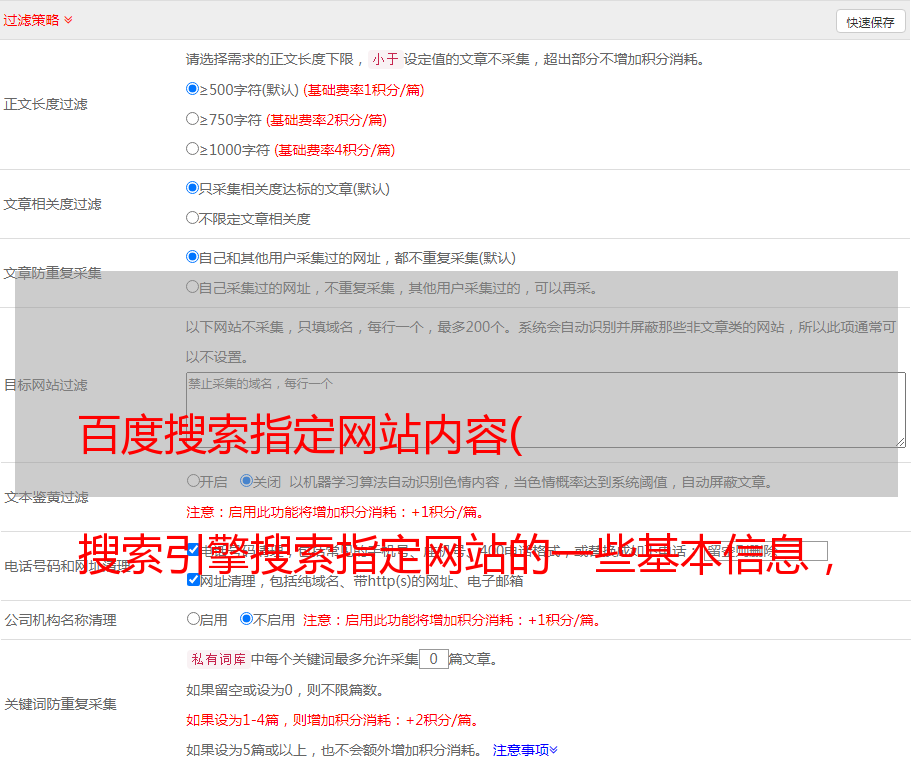
Task: Select 自己和其他用户采集过的网址 radio option
Action: coord(192,257)
